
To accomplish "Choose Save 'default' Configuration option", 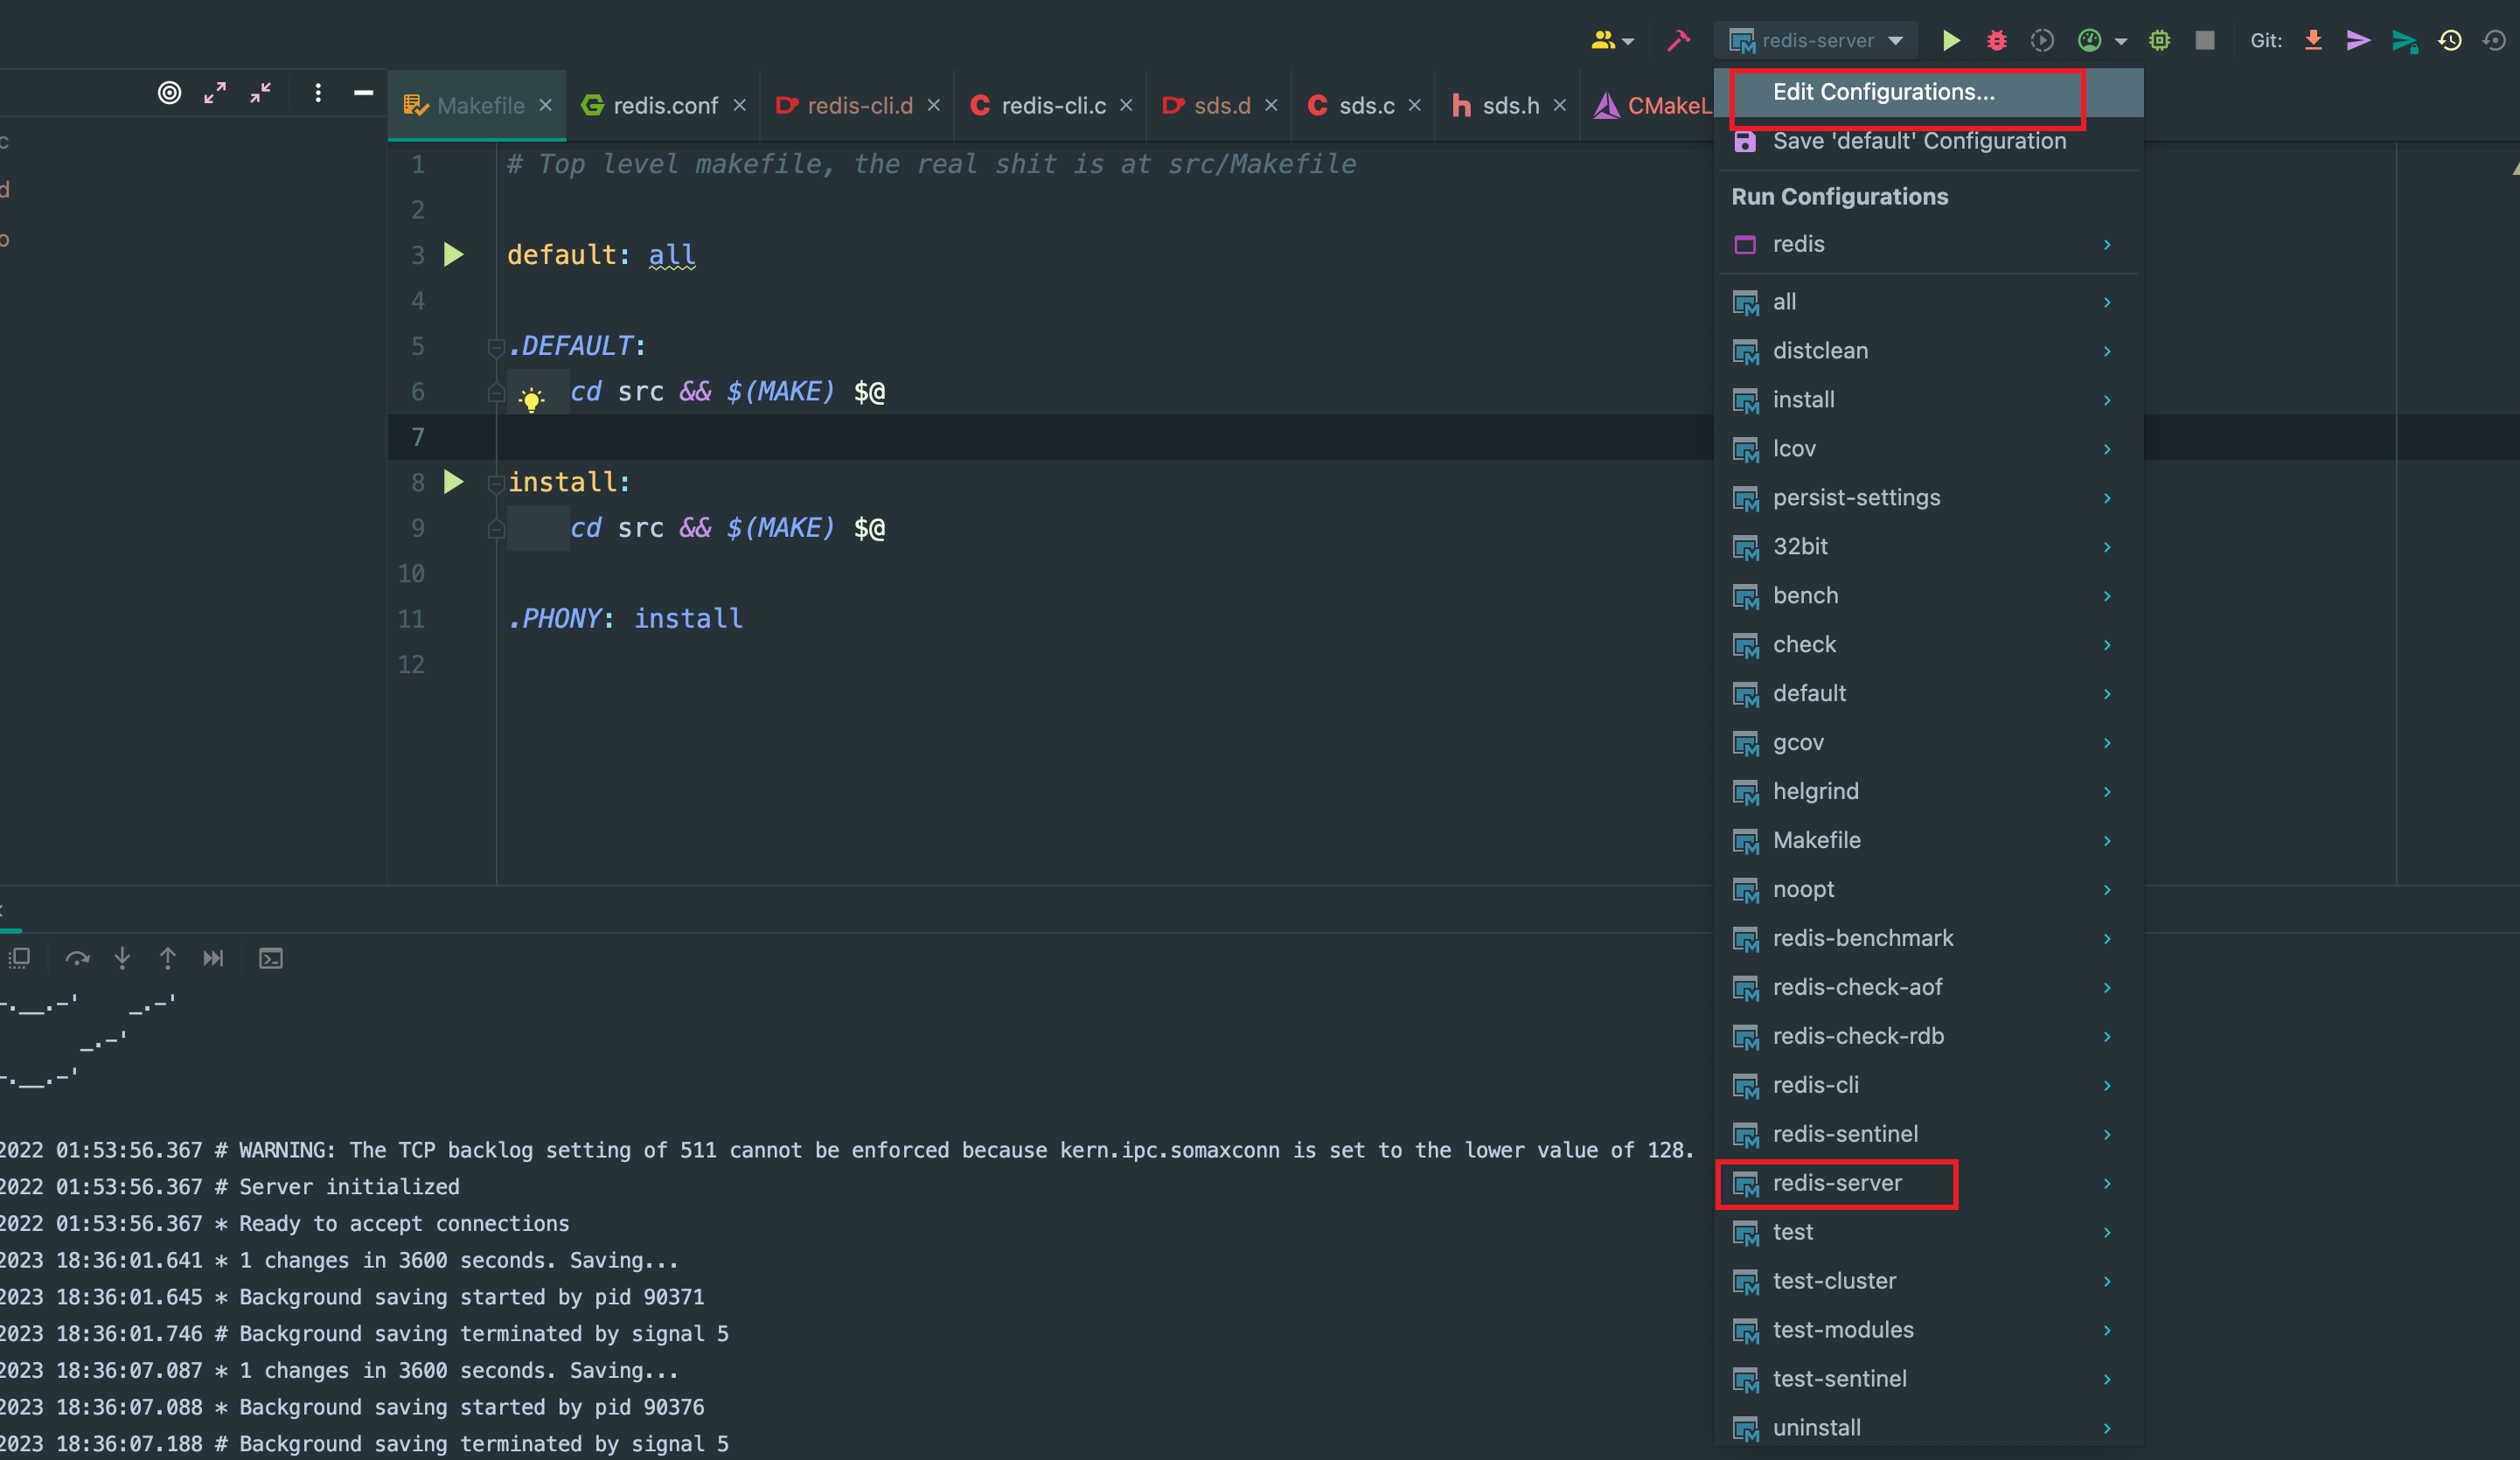I will click(1918, 141).
